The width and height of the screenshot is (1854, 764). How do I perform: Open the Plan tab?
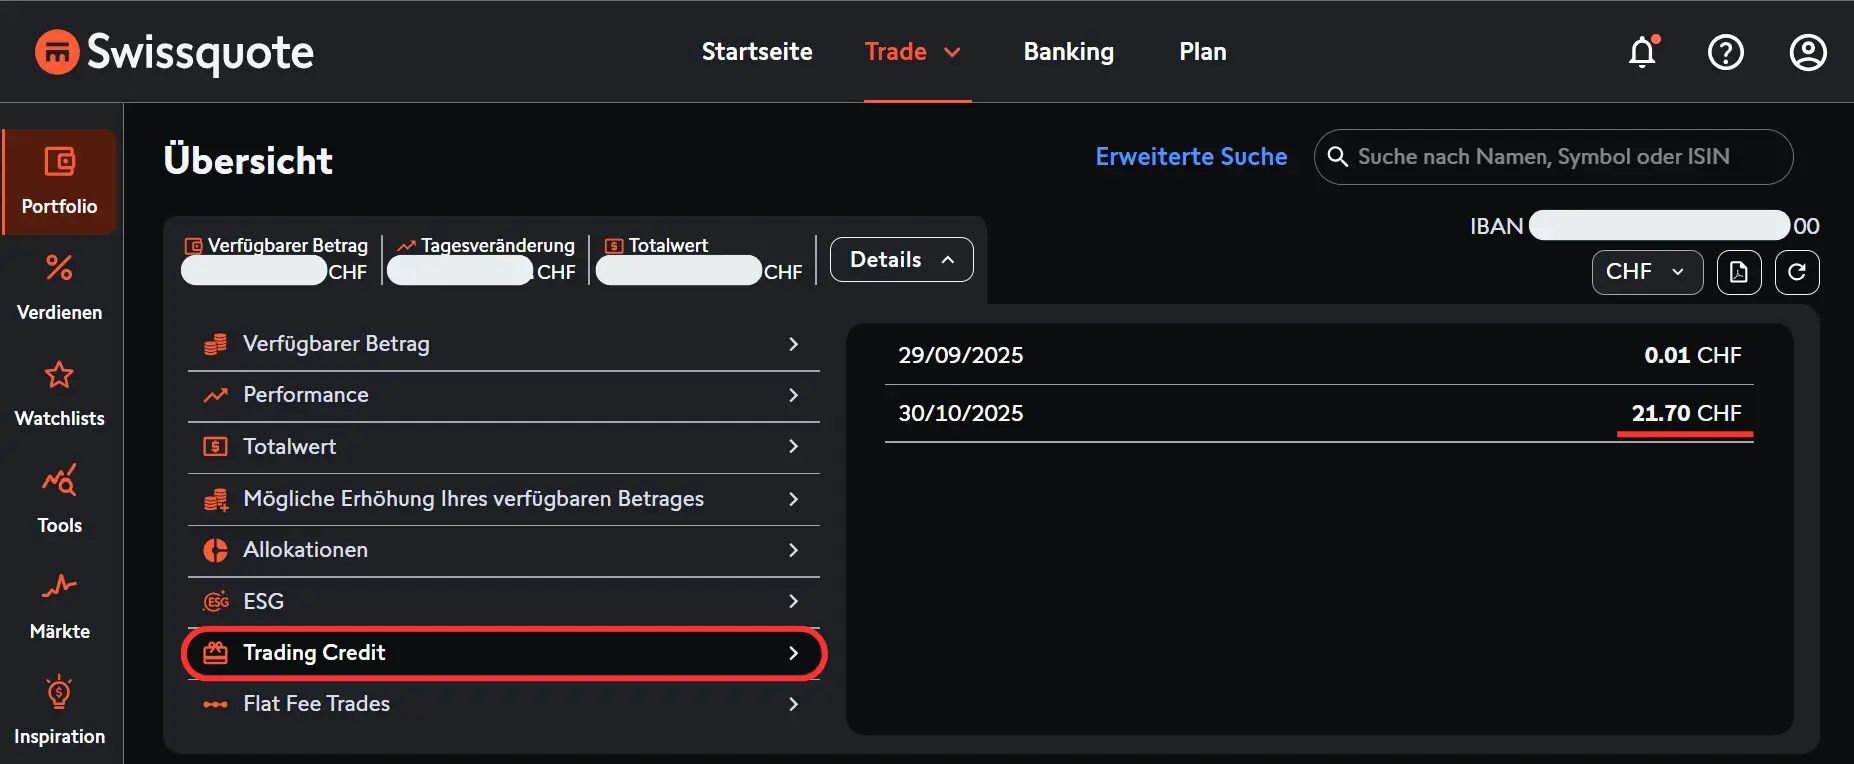[x=1203, y=52]
